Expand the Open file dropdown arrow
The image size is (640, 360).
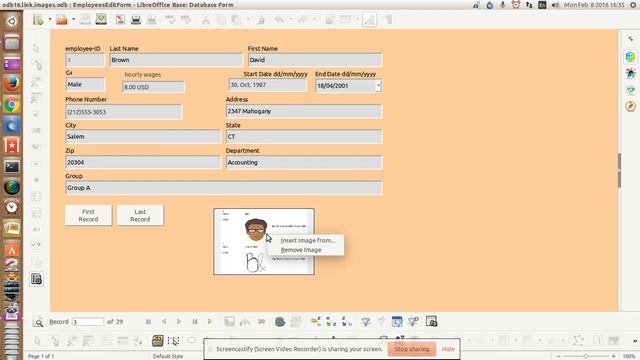pyautogui.click(x=73, y=20)
